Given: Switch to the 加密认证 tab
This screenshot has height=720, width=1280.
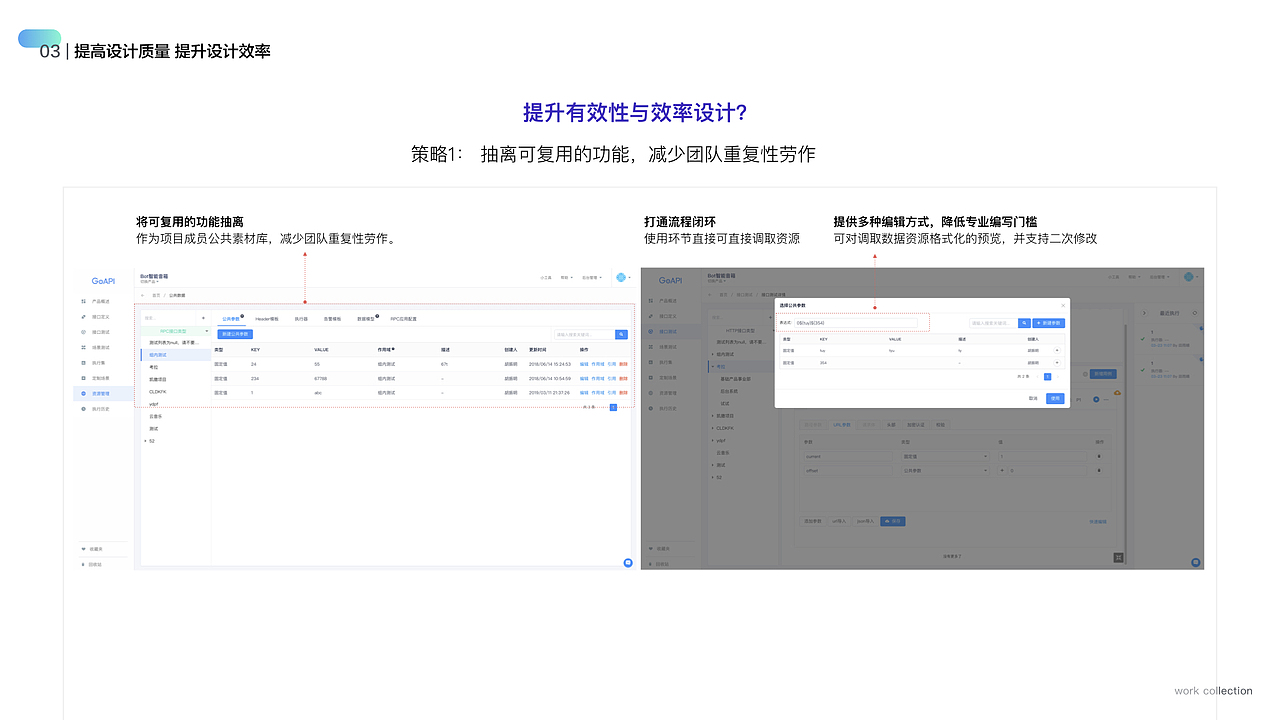Looking at the screenshot, I should (x=916, y=425).
